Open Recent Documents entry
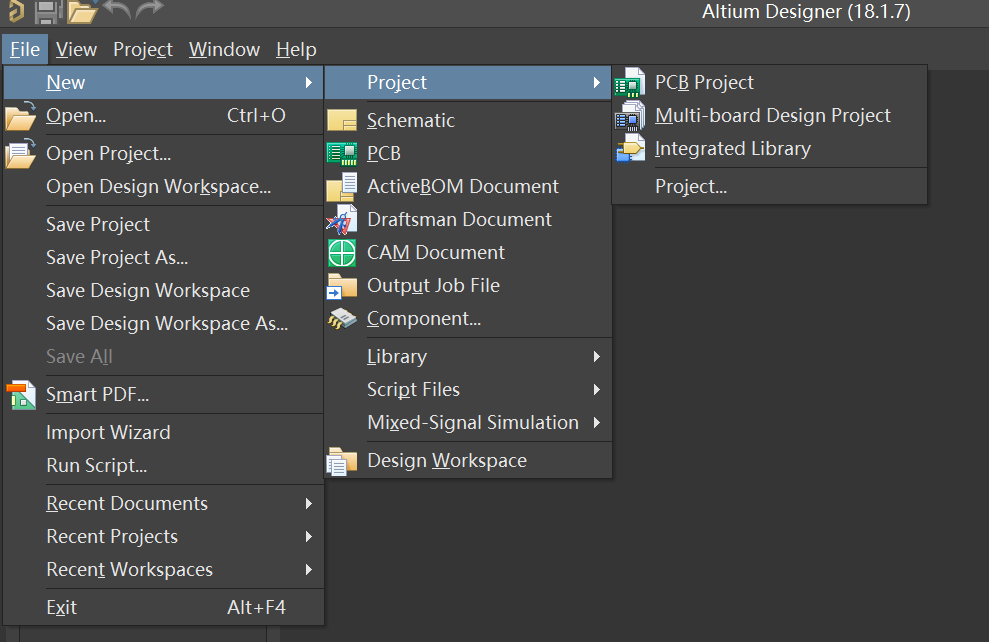Screen dimensions: 989x642 click(x=163, y=503)
